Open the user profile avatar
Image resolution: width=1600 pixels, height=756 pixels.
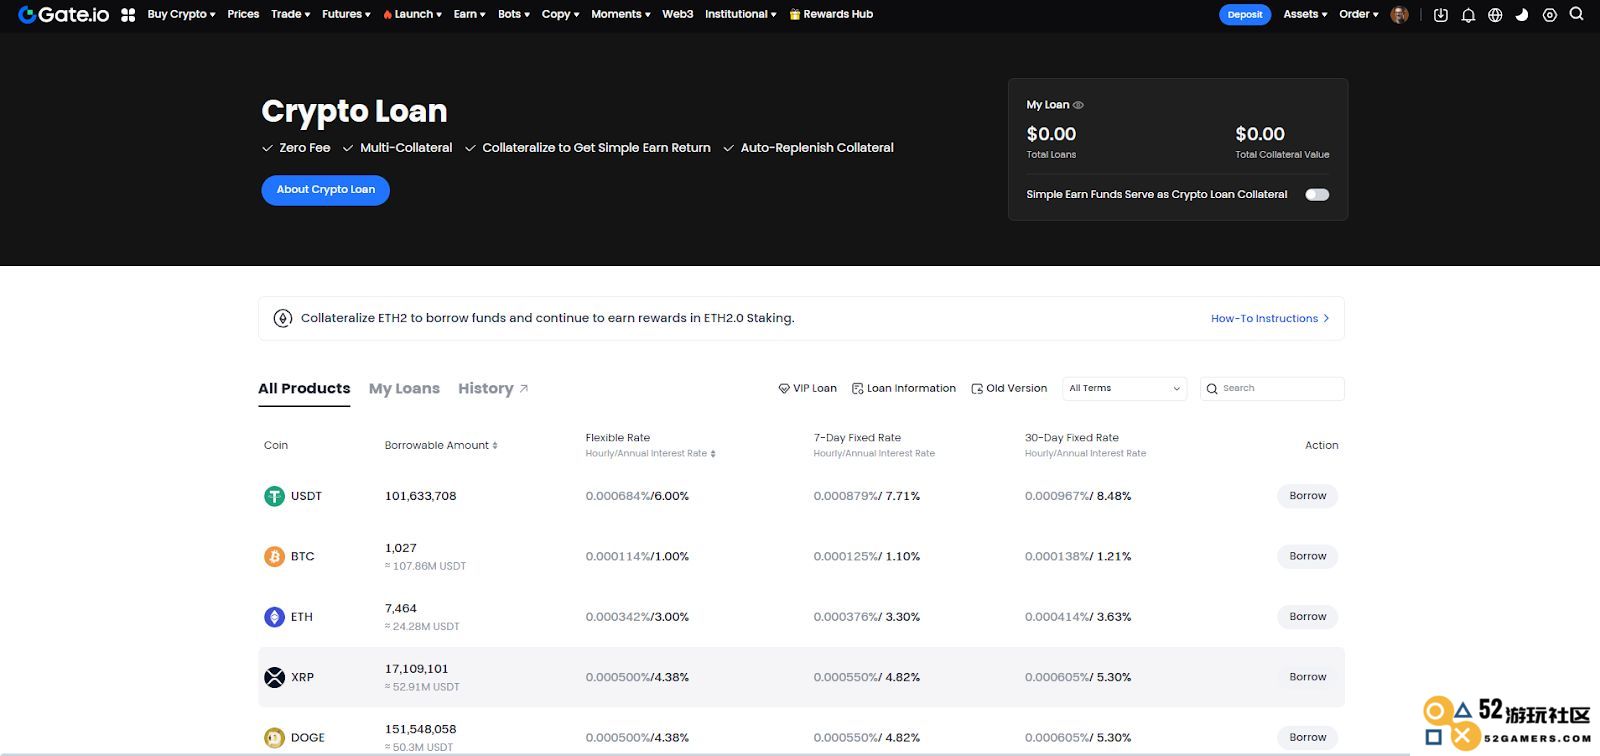[x=1399, y=14]
